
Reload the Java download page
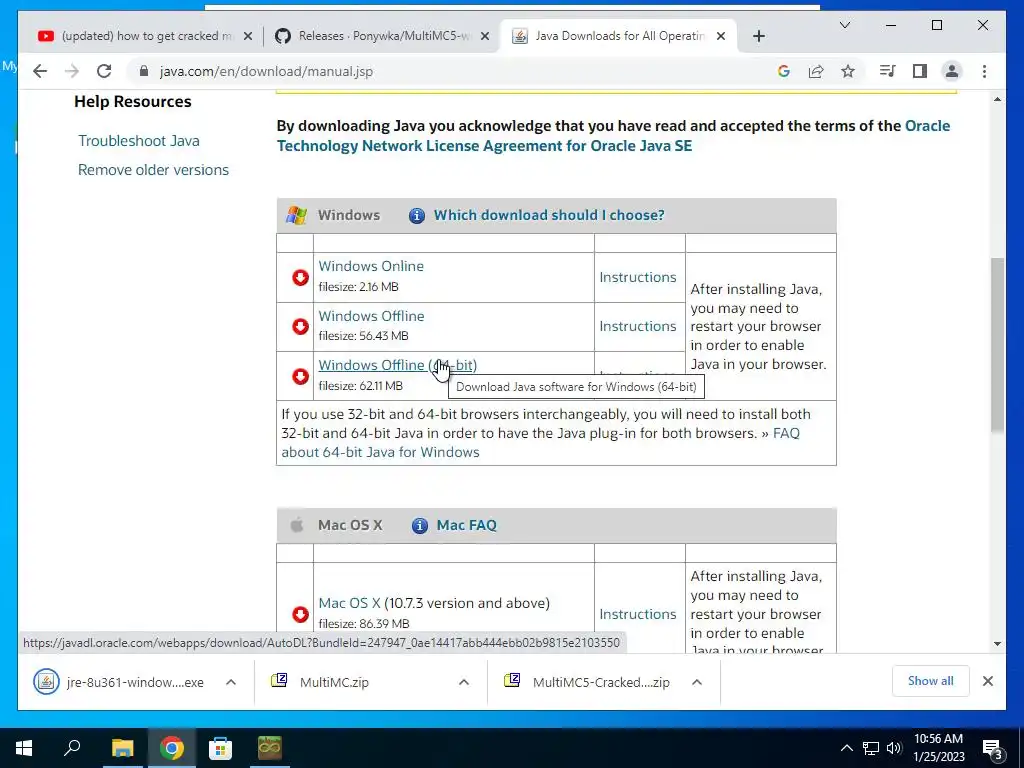coord(104,71)
